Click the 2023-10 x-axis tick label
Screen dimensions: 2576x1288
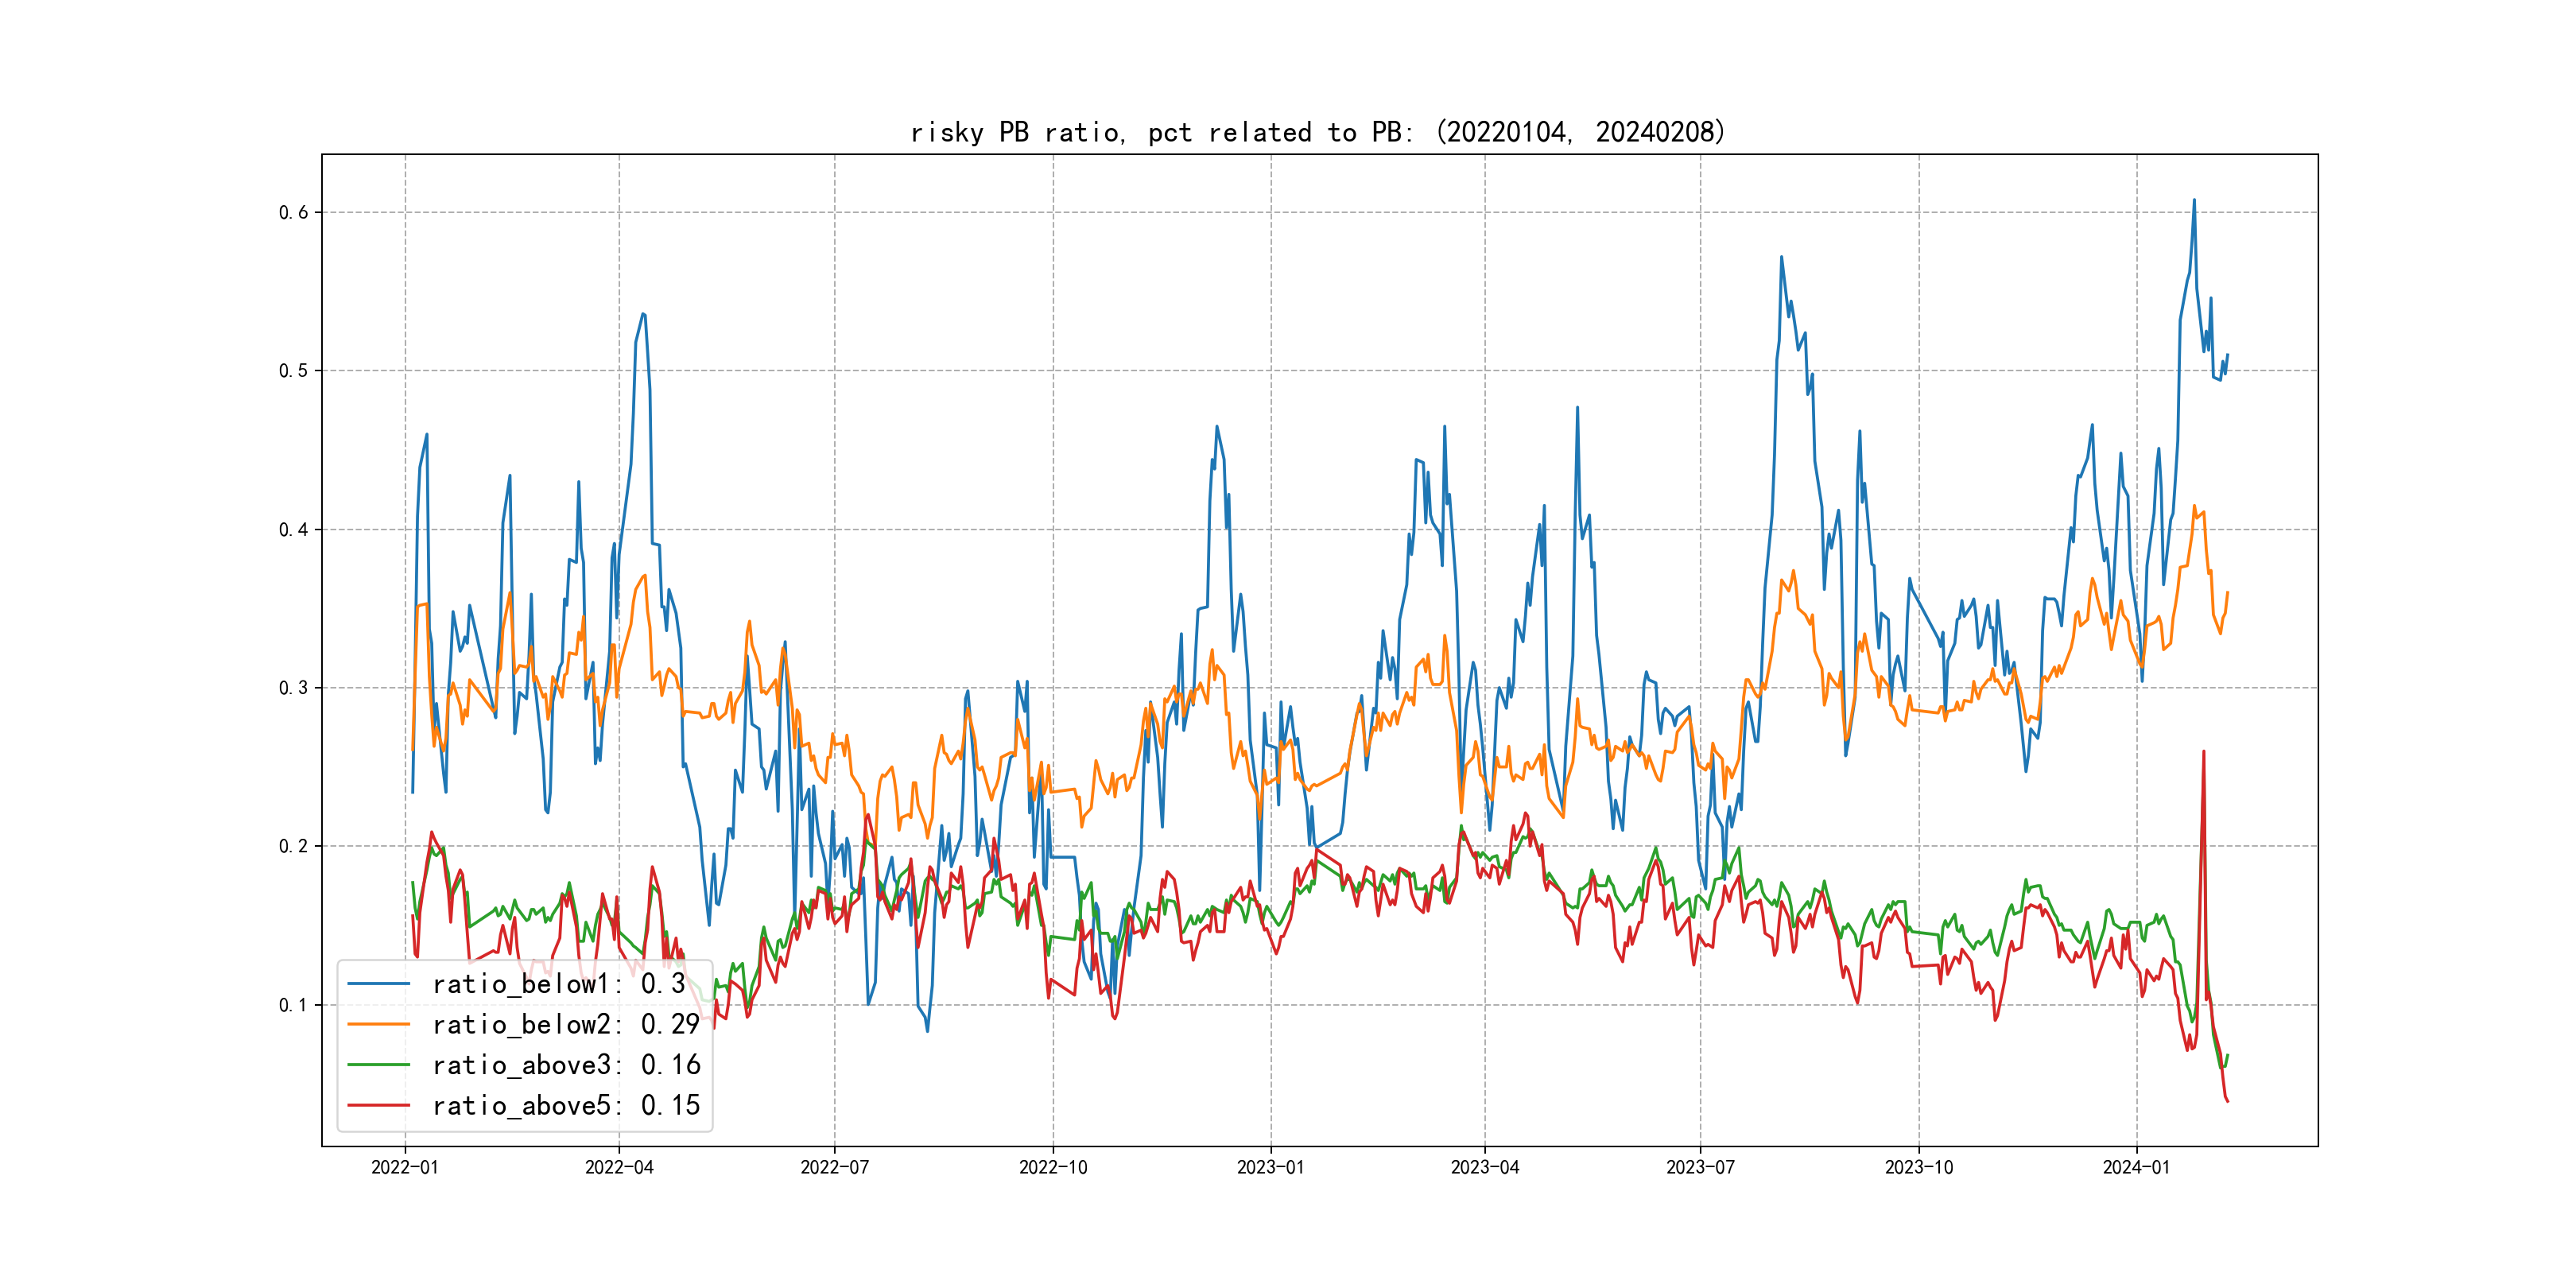1918,1167
